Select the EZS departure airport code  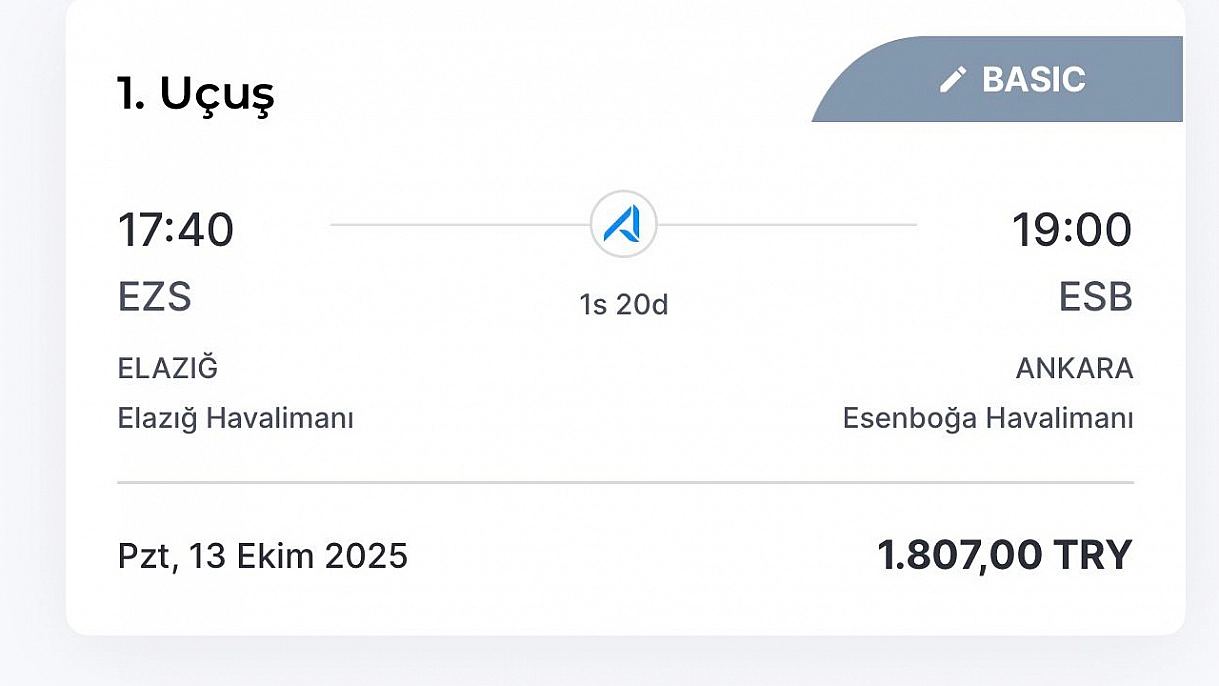155,297
